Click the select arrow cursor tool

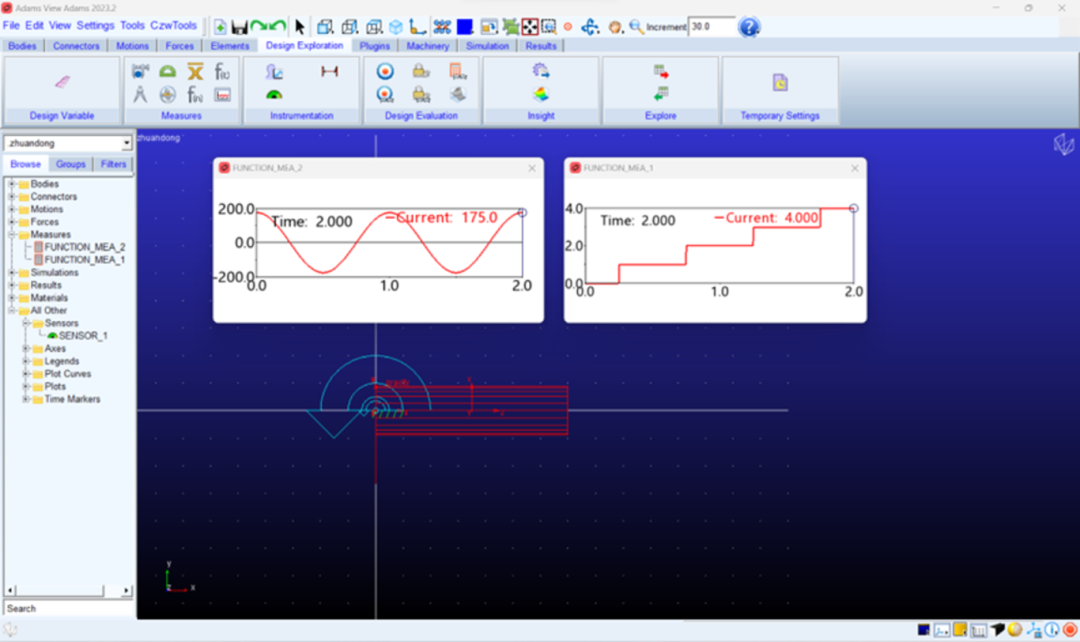click(300, 27)
